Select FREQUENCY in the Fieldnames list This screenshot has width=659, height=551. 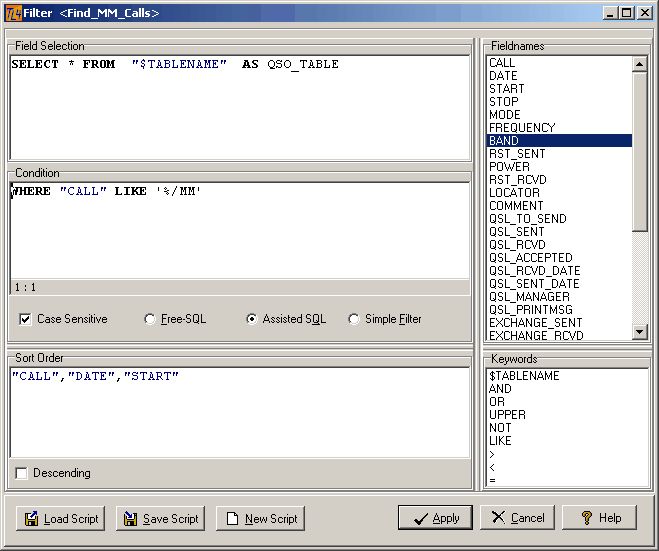click(559, 128)
